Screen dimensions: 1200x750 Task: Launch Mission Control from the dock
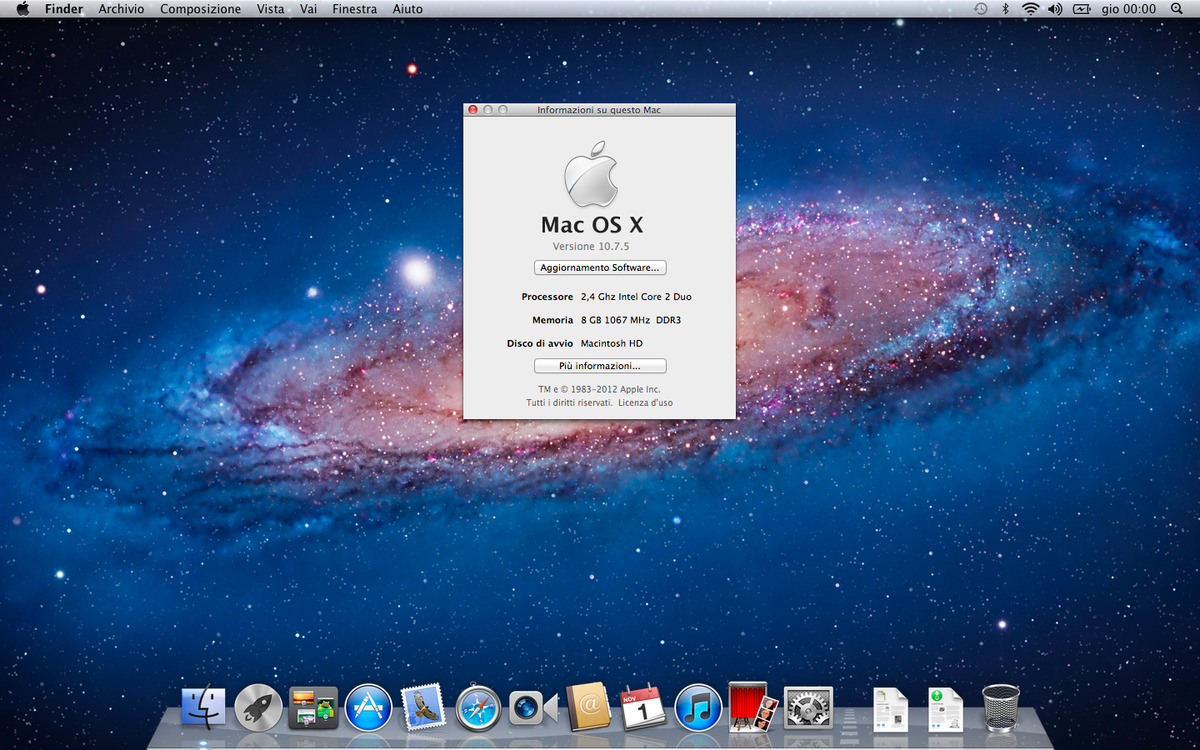(313, 707)
